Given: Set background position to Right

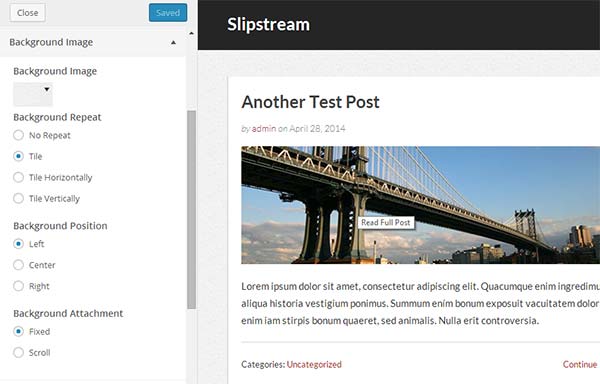Looking at the screenshot, I should tap(18, 286).
